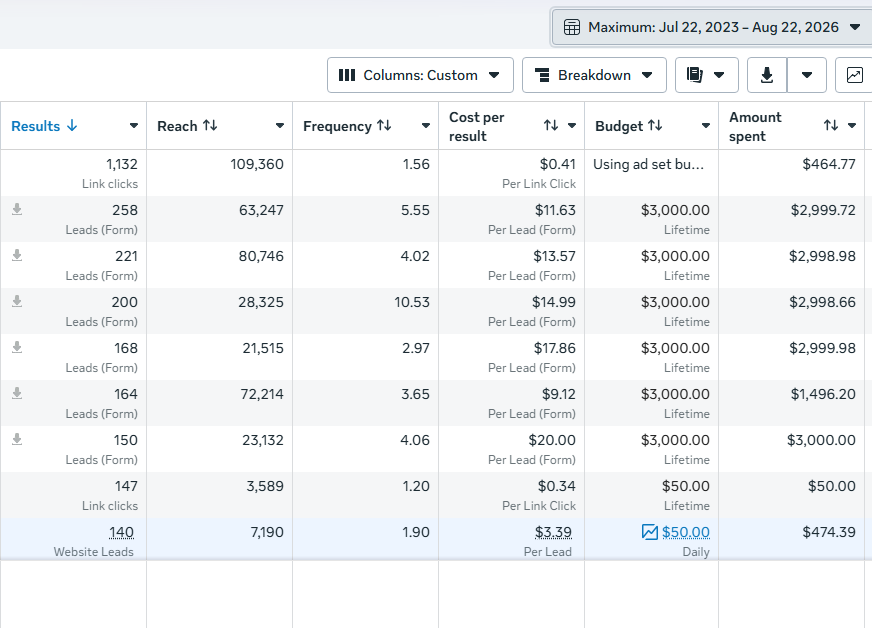Click the 'Using ad set bu...' budget cell
Image resolution: width=872 pixels, height=628 pixels.
pyautogui.click(x=651, y=173)
